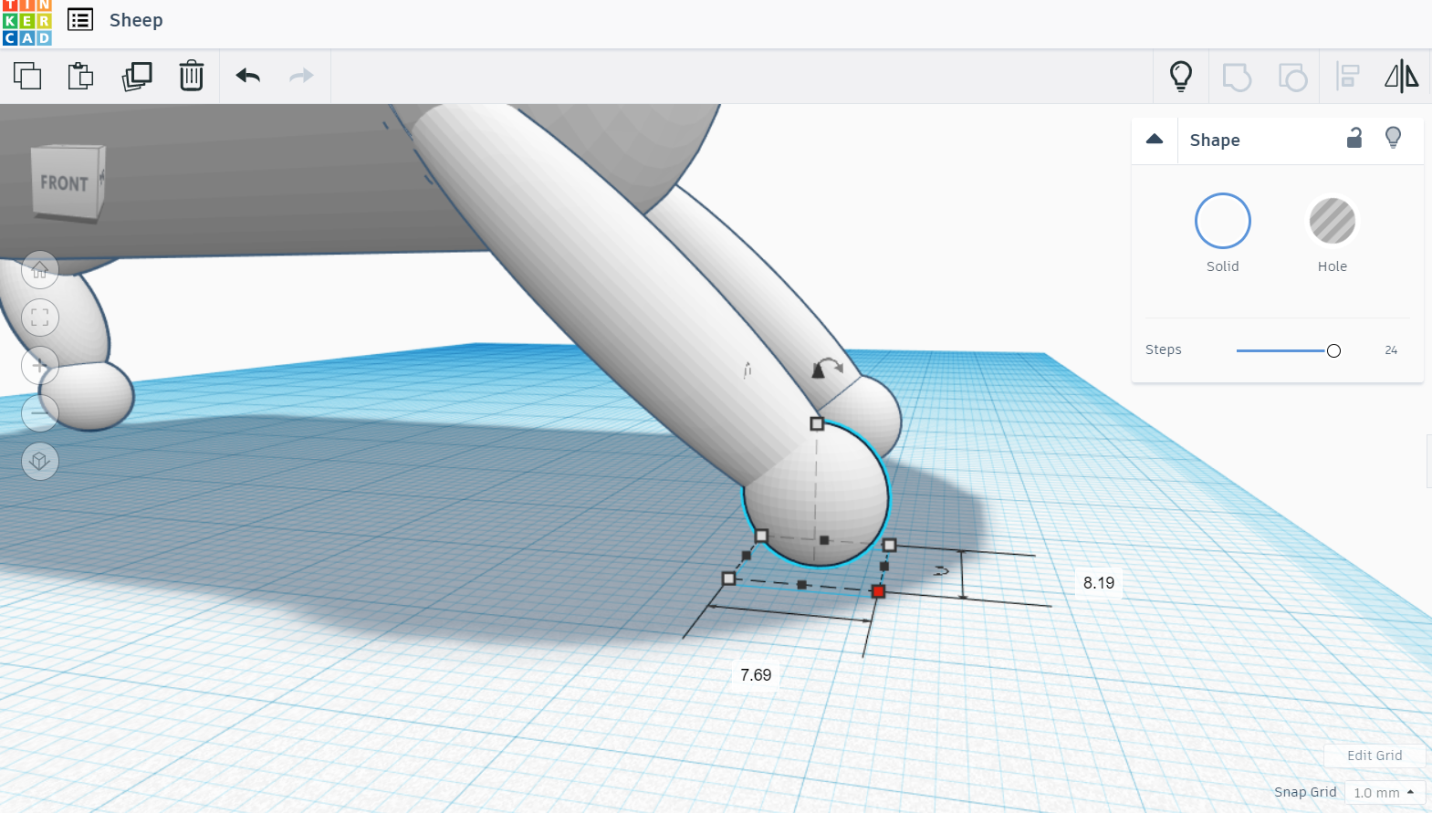Click the 8.19 dimension value
Viewport: 1432px width, 813px height.
tap(1098, 582)
